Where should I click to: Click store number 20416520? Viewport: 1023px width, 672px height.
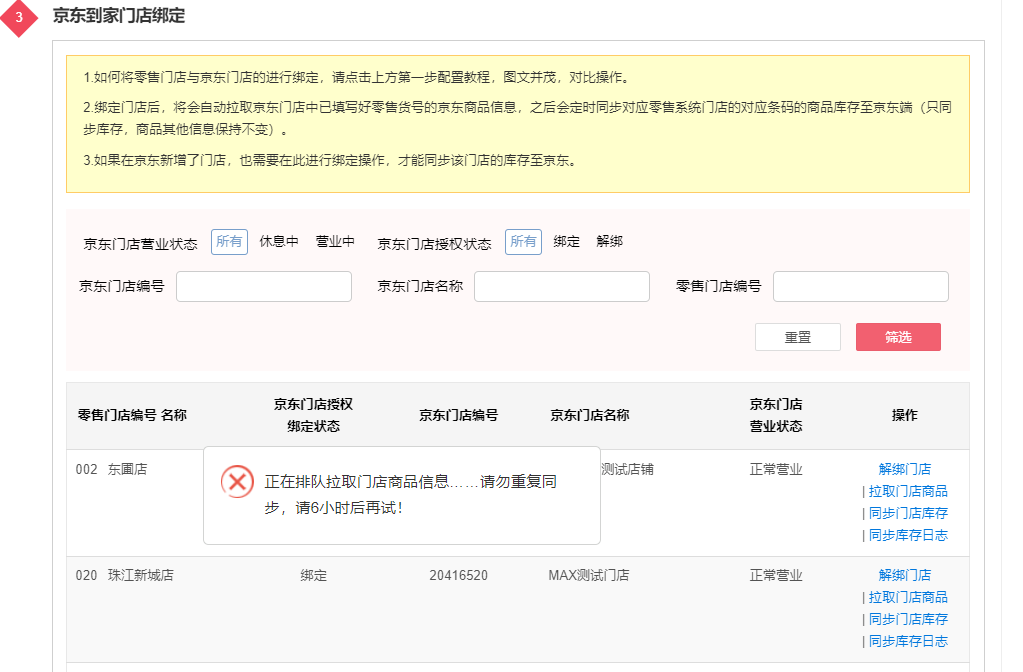459,575
